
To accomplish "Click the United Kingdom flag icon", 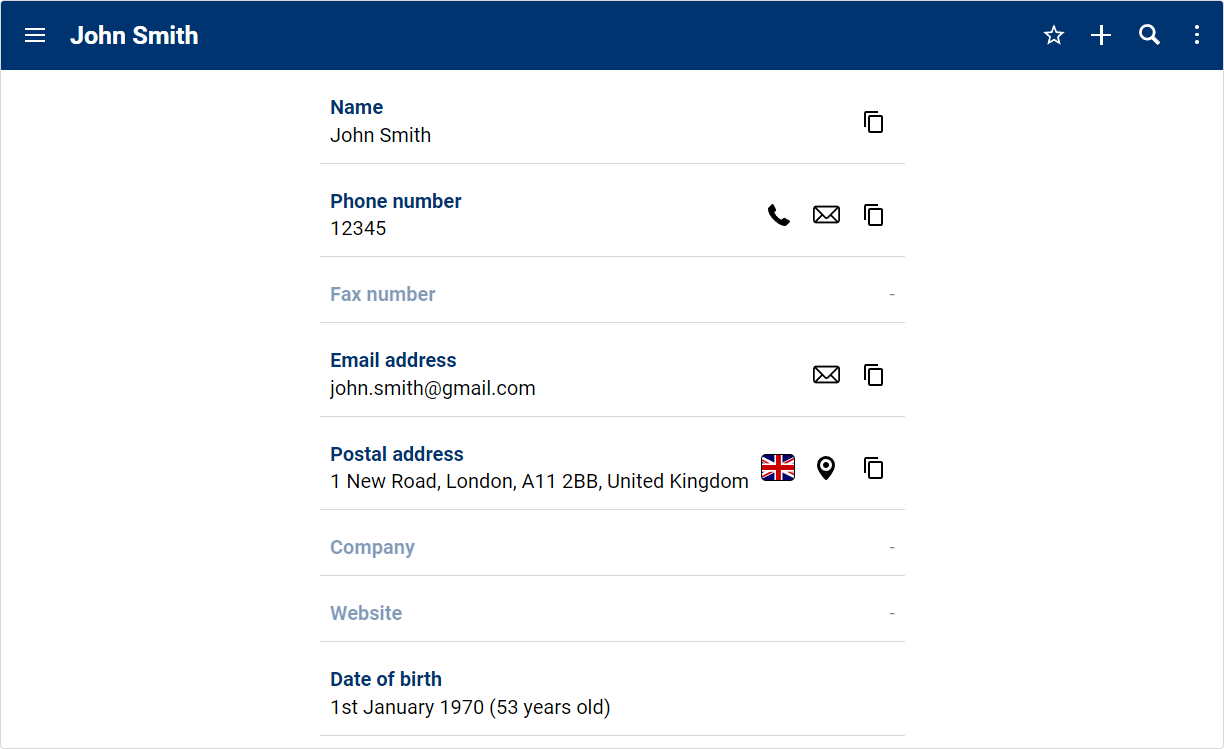I will click(x=778, y=468).
